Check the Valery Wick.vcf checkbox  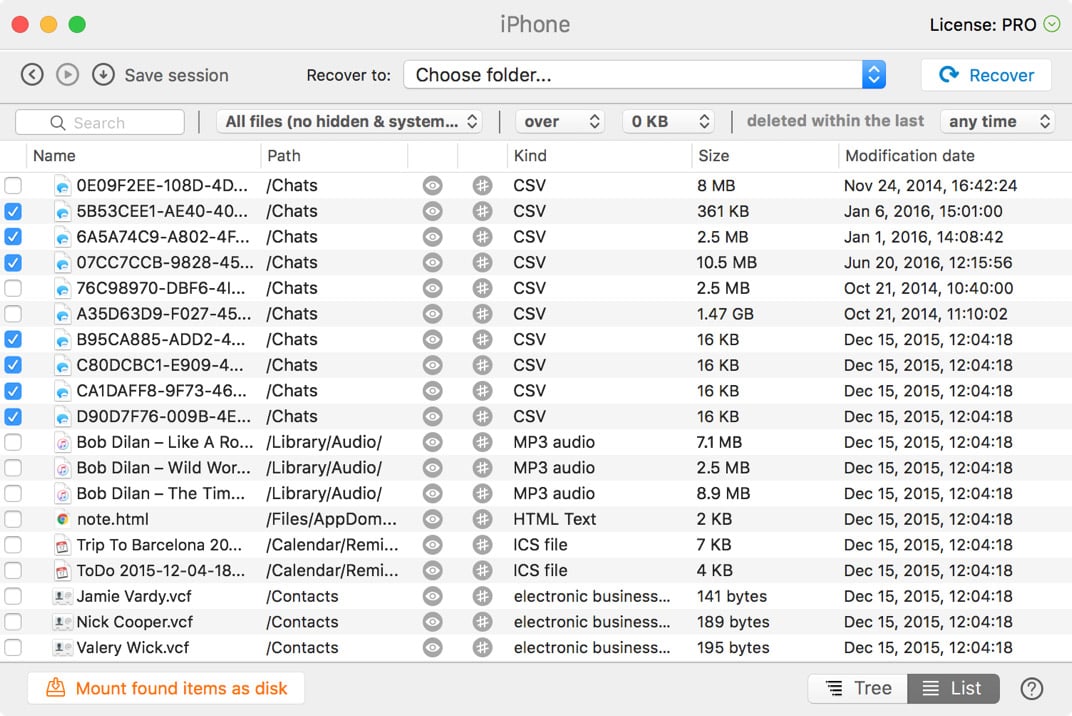[x=13, y=648]
